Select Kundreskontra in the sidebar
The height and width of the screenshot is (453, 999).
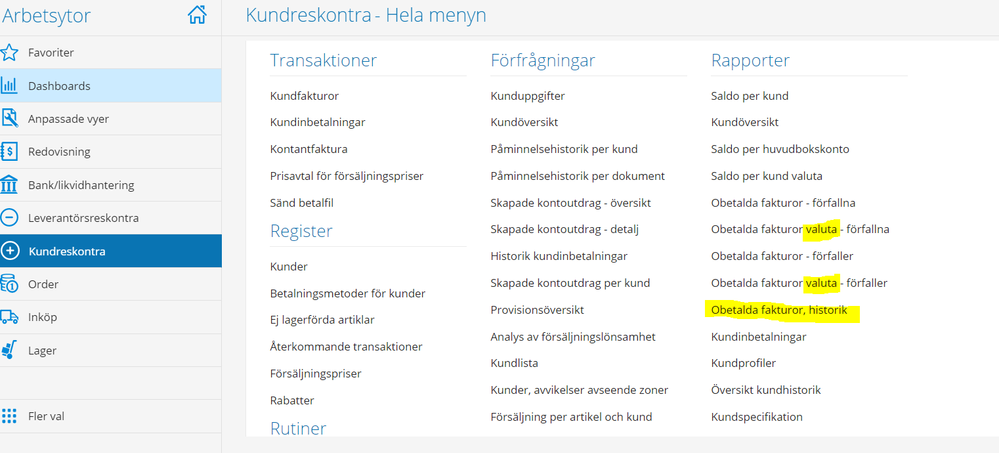[x=111, y=251]
